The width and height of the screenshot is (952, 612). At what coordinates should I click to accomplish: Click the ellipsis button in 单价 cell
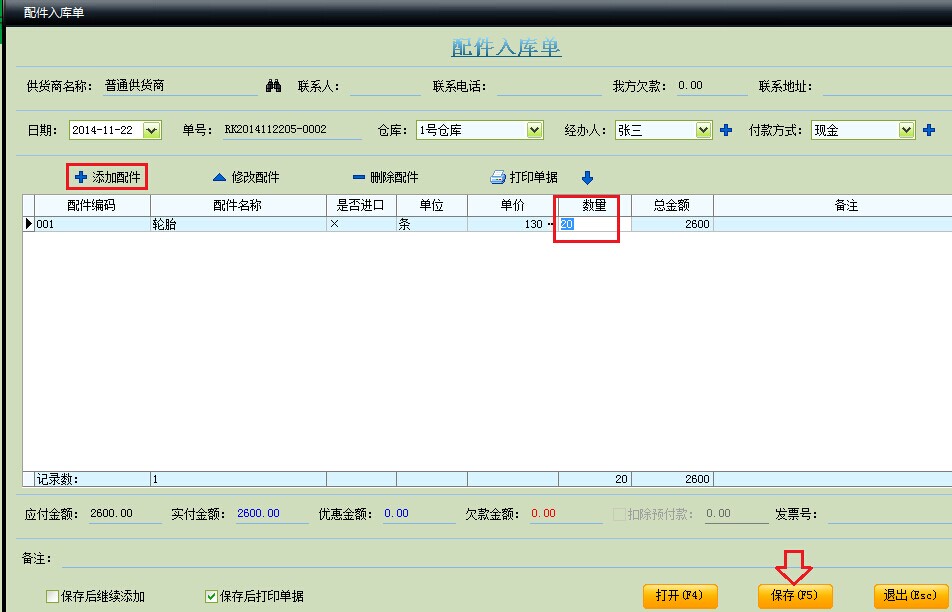[551, 224]
